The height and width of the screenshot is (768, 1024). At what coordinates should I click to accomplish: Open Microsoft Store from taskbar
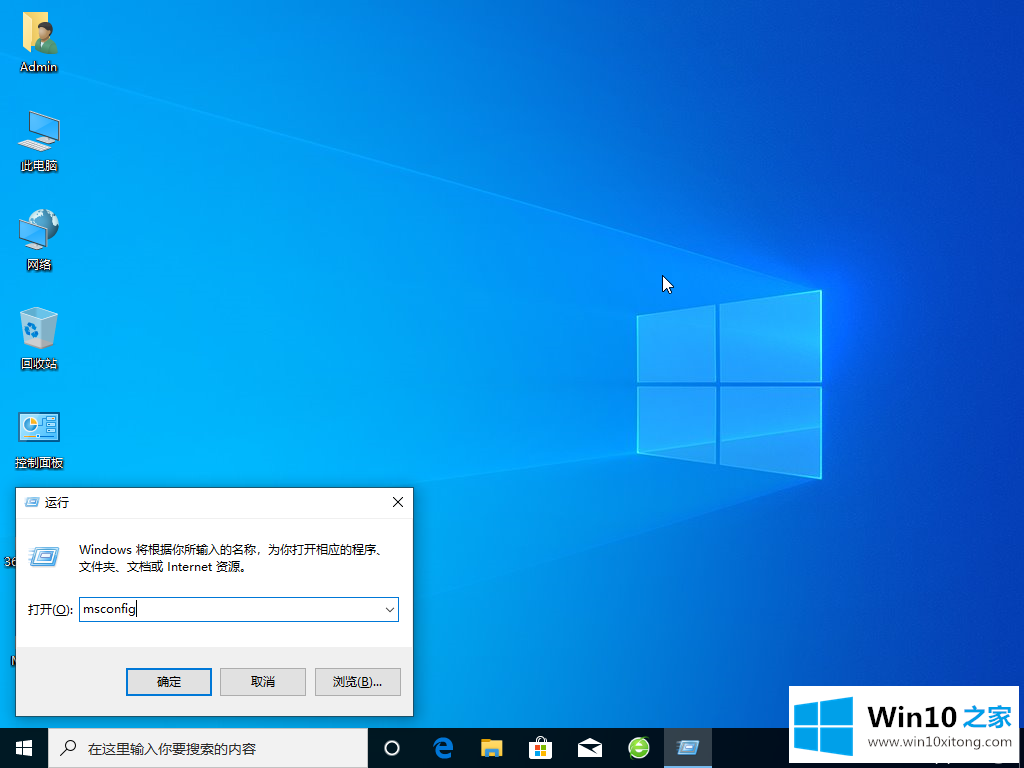pos(541,748)
